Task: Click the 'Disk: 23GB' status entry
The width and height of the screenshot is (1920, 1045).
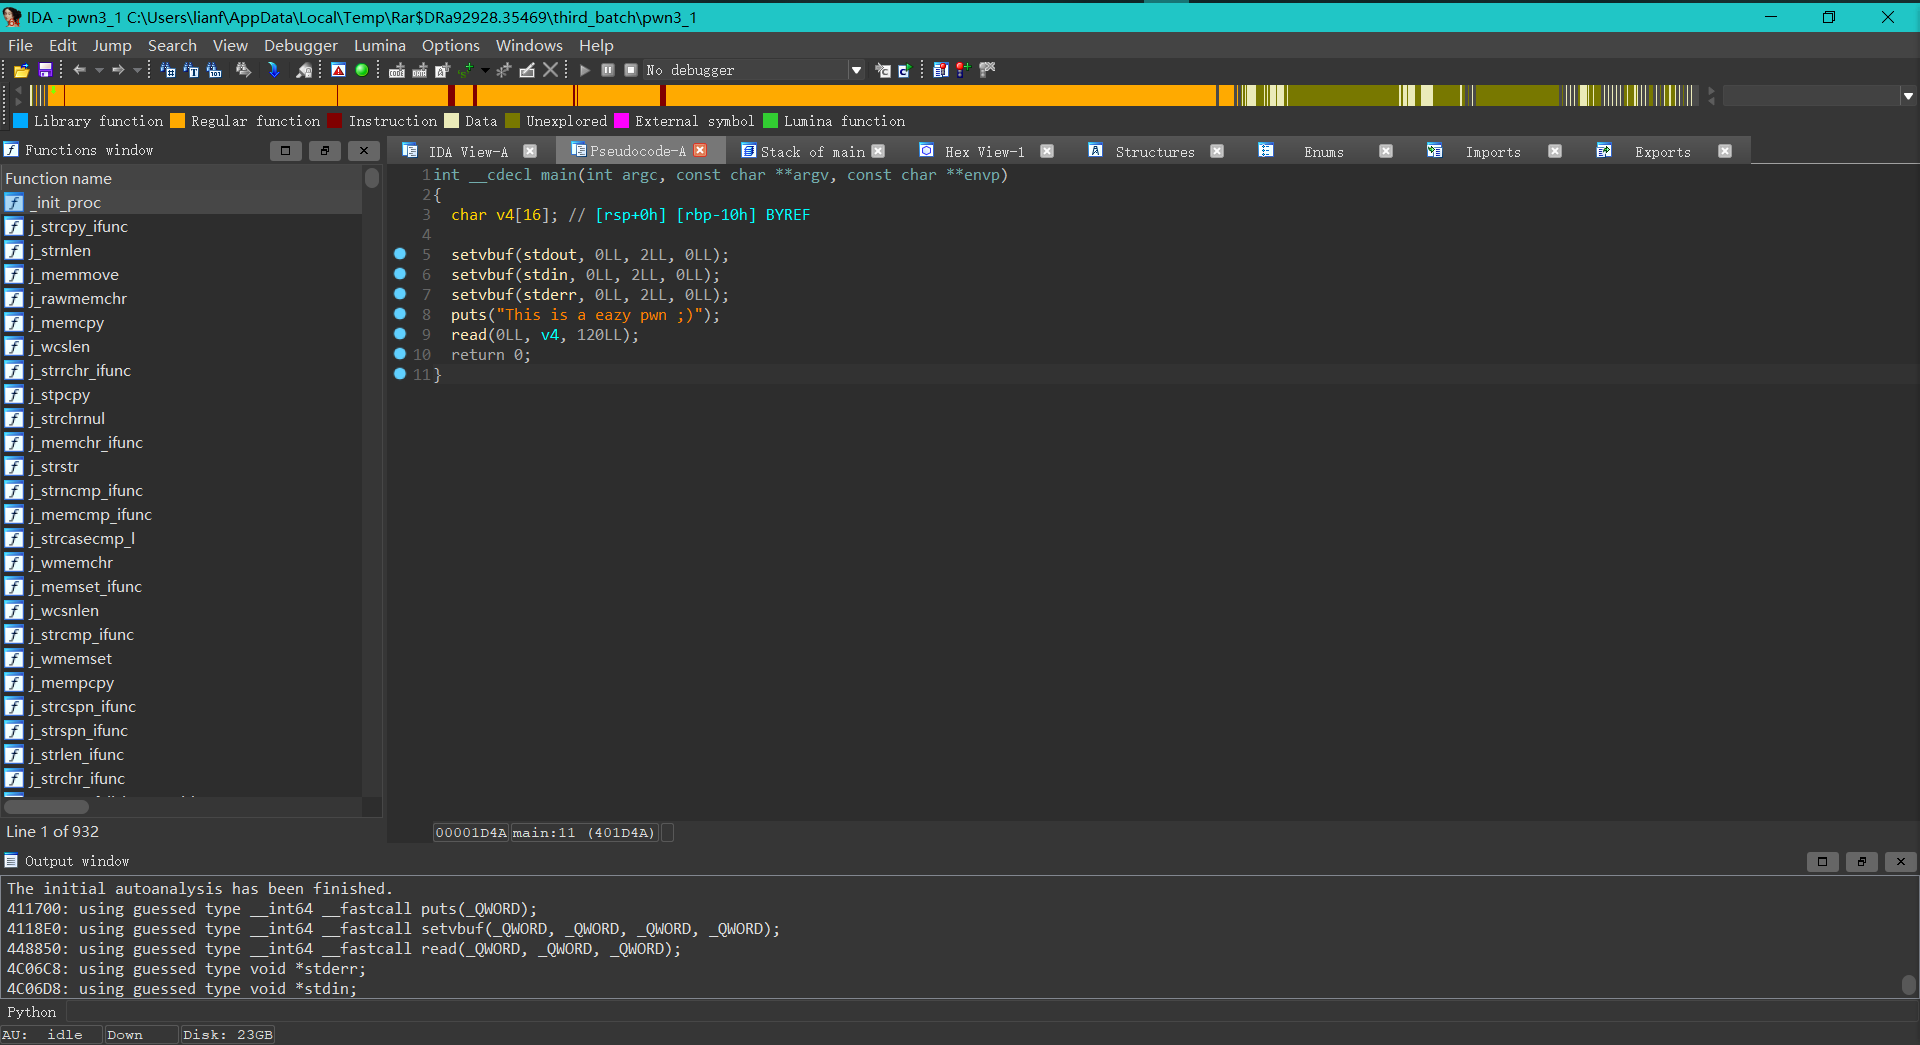Action: pyautogui.click(x=228, y=1035)
